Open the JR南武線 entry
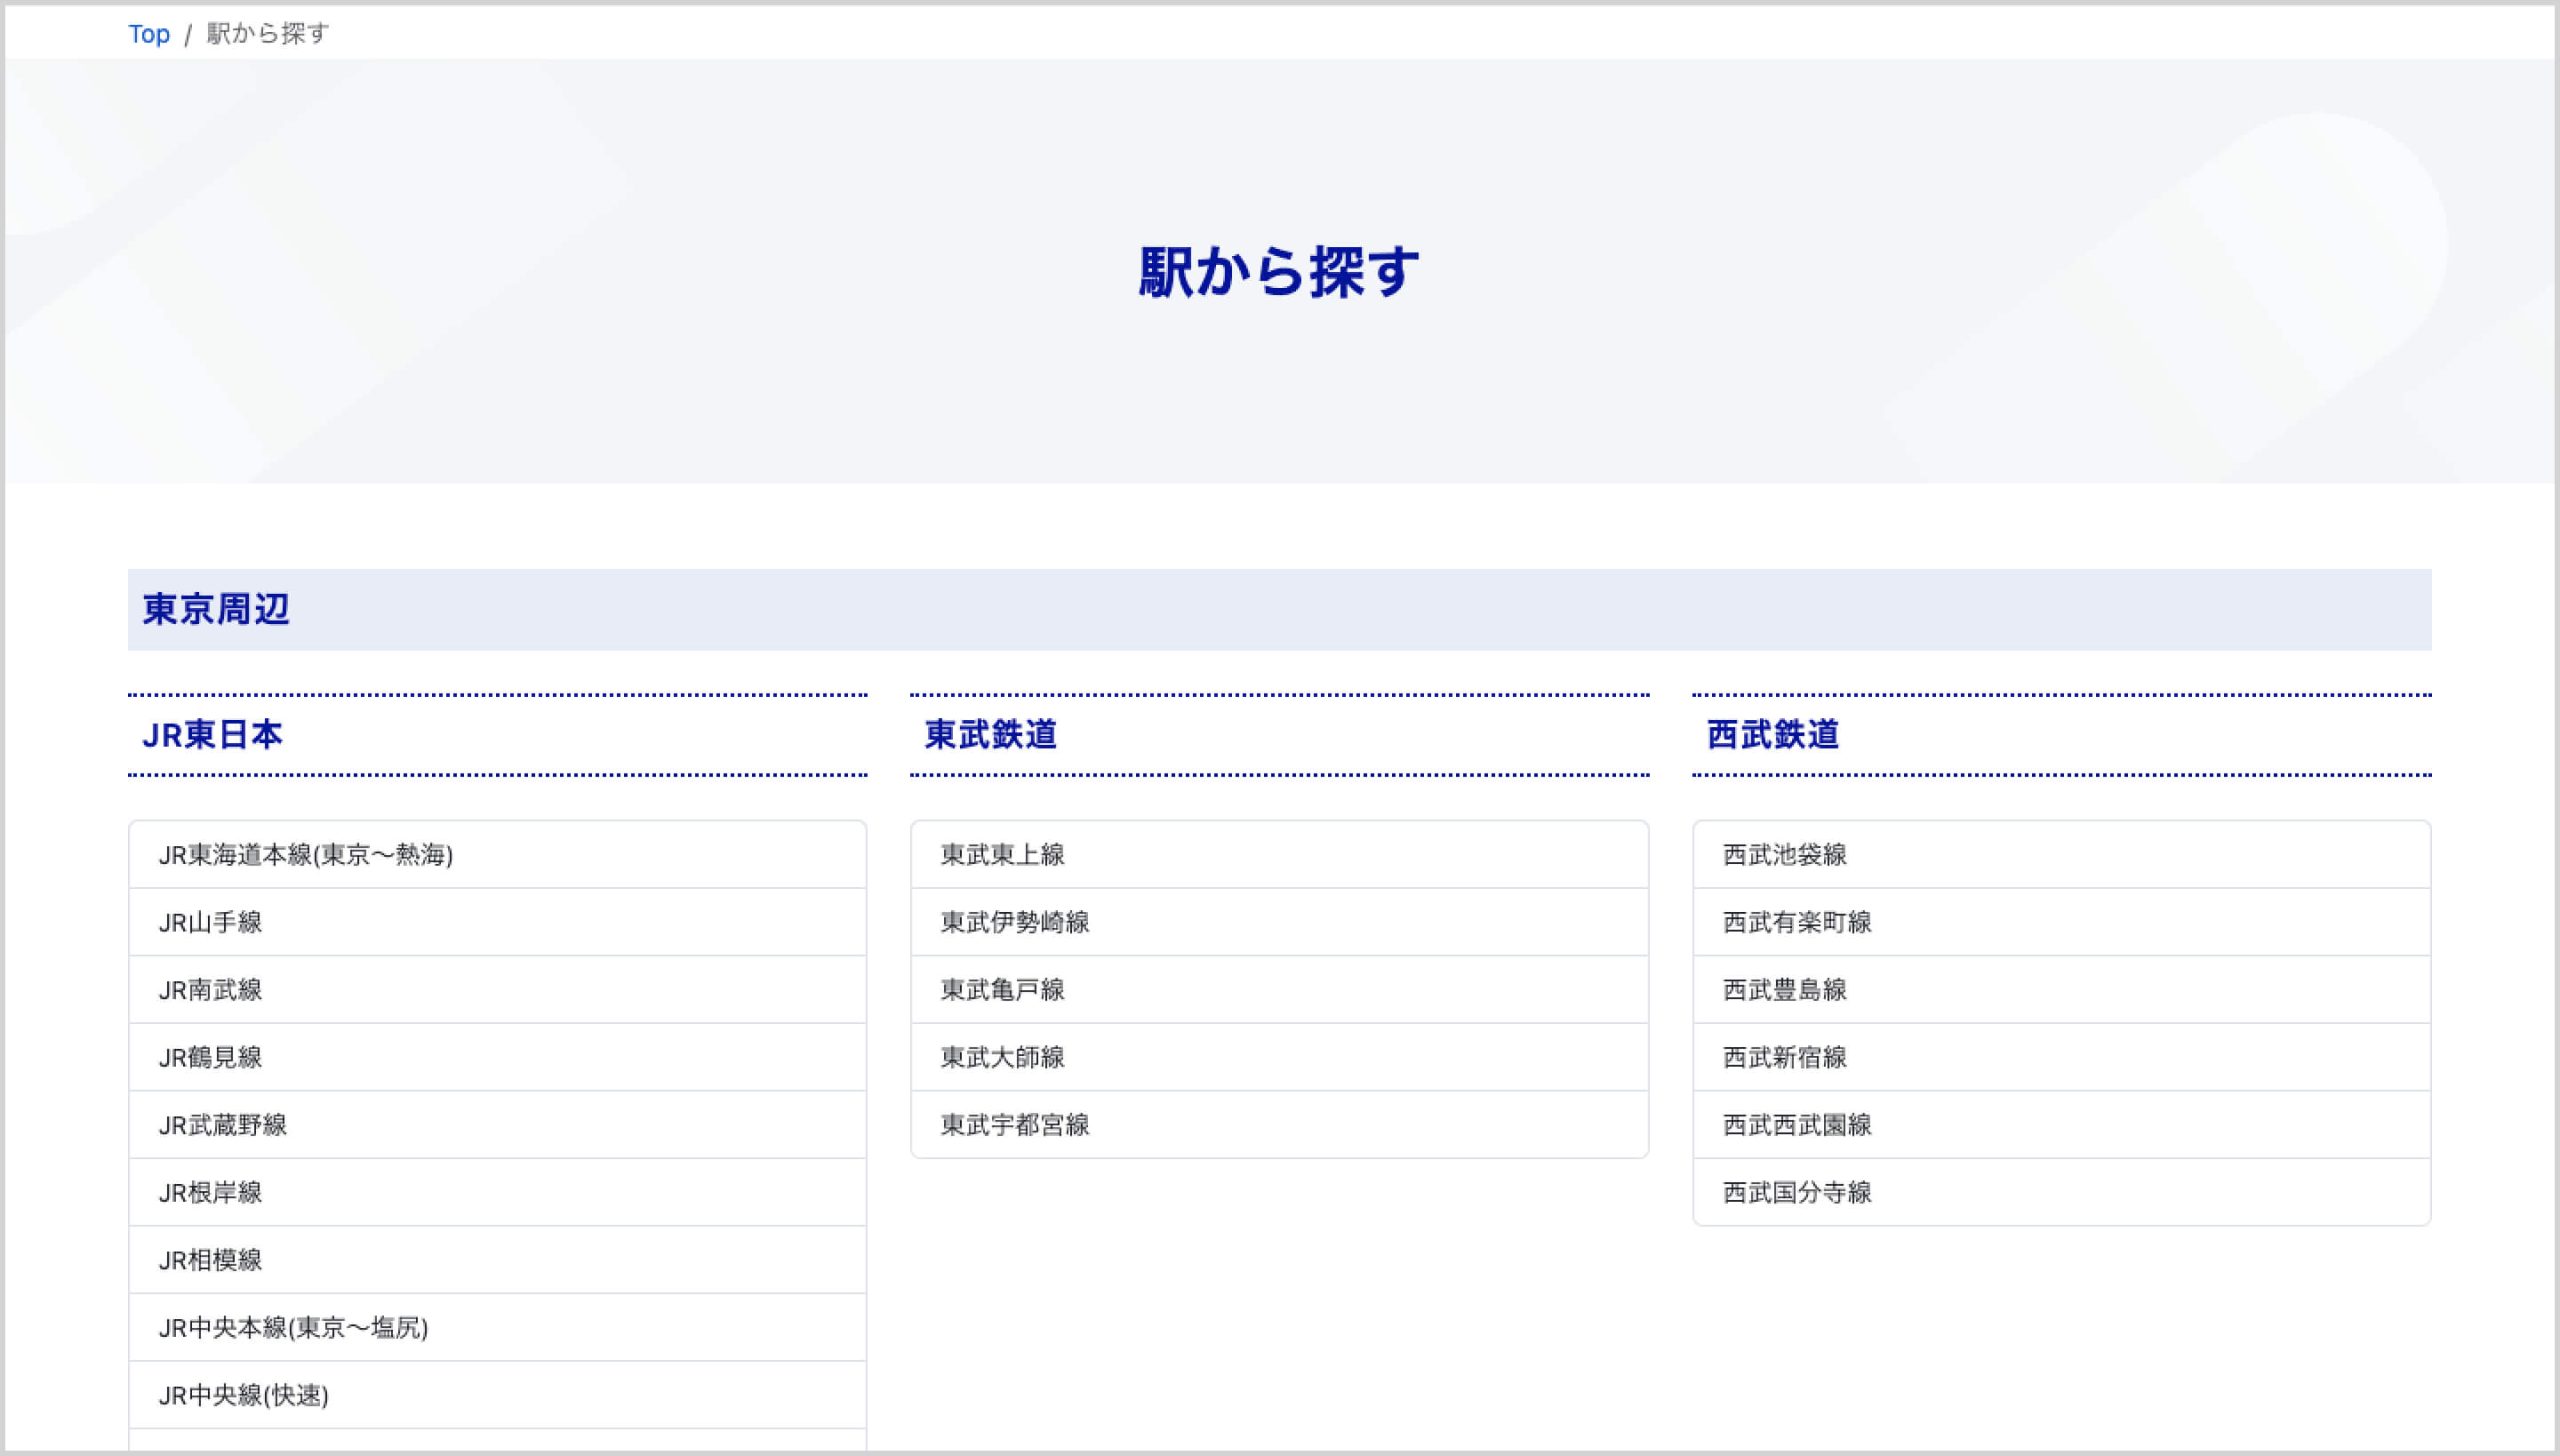 click(x=497, y=989)
